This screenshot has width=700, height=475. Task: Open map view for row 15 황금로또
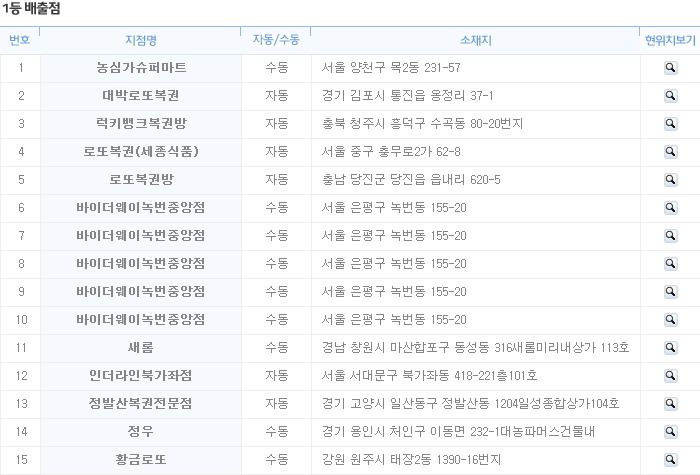(670, 460)
